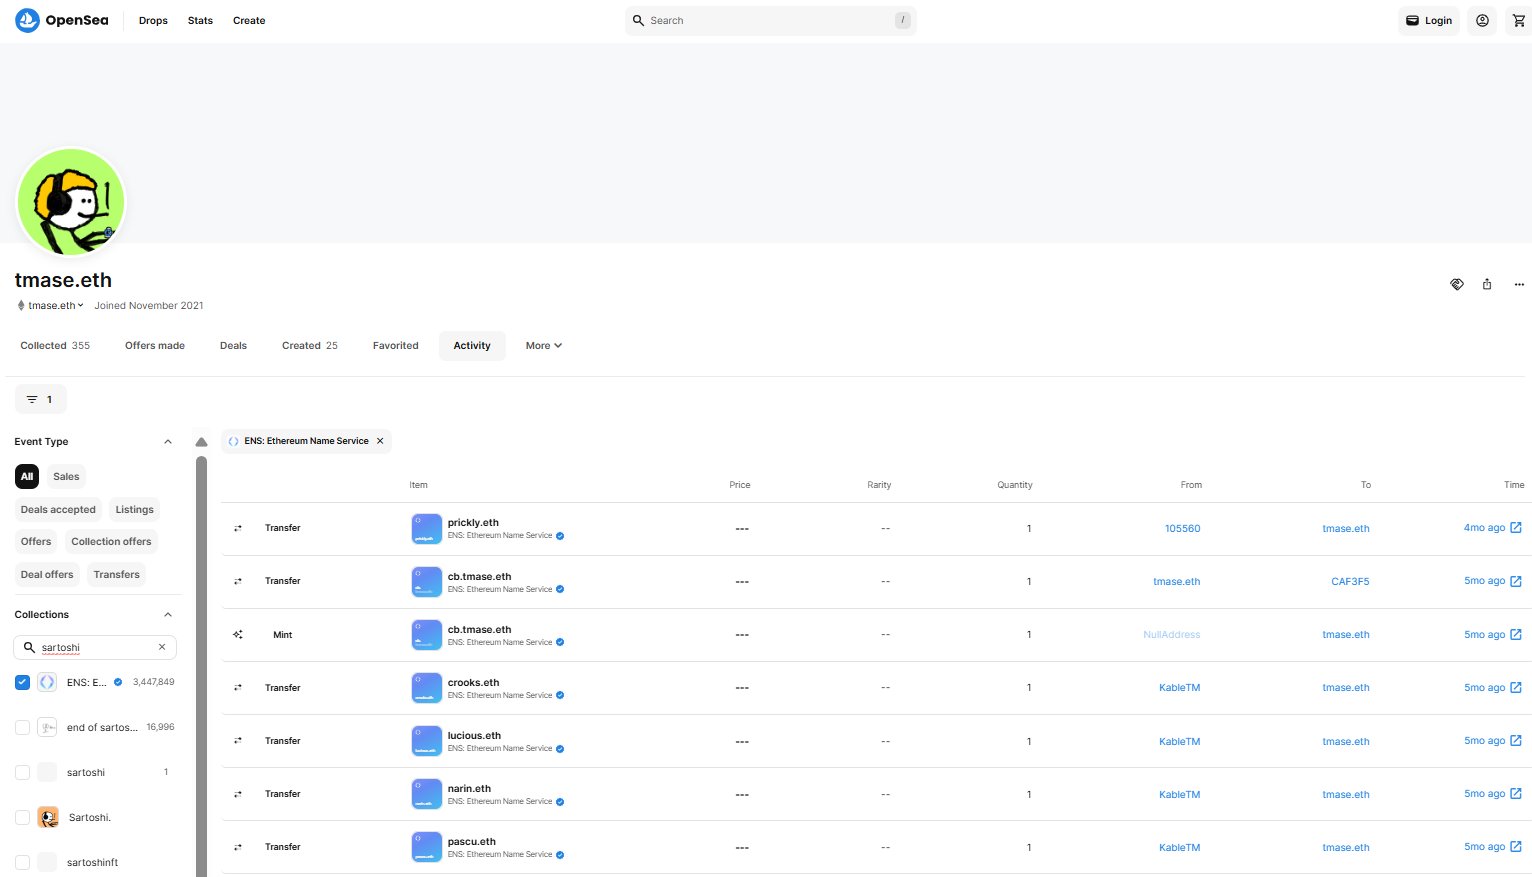
Task: Click the share profile icon
Action: (1487, 284)
